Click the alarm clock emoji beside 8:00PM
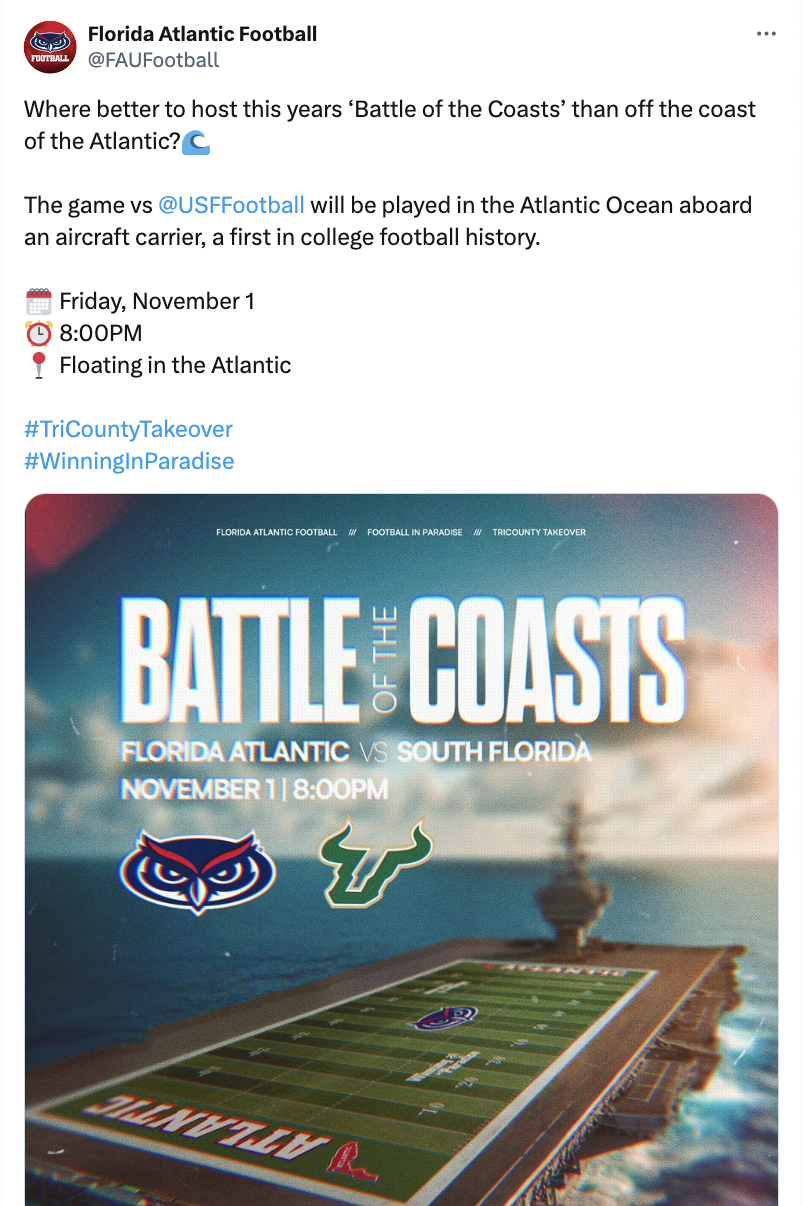This screenshot has width=804, height=1206. [x=38, y=333]
